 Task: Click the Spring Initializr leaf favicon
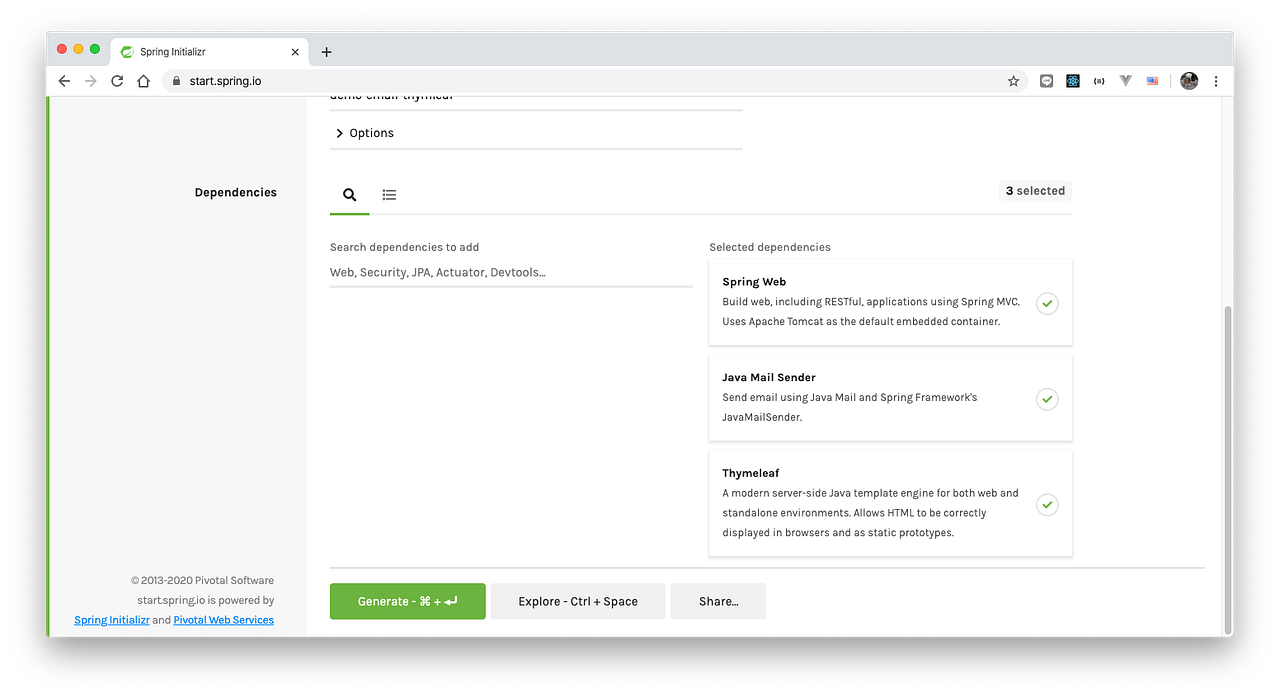coord(126,51)
